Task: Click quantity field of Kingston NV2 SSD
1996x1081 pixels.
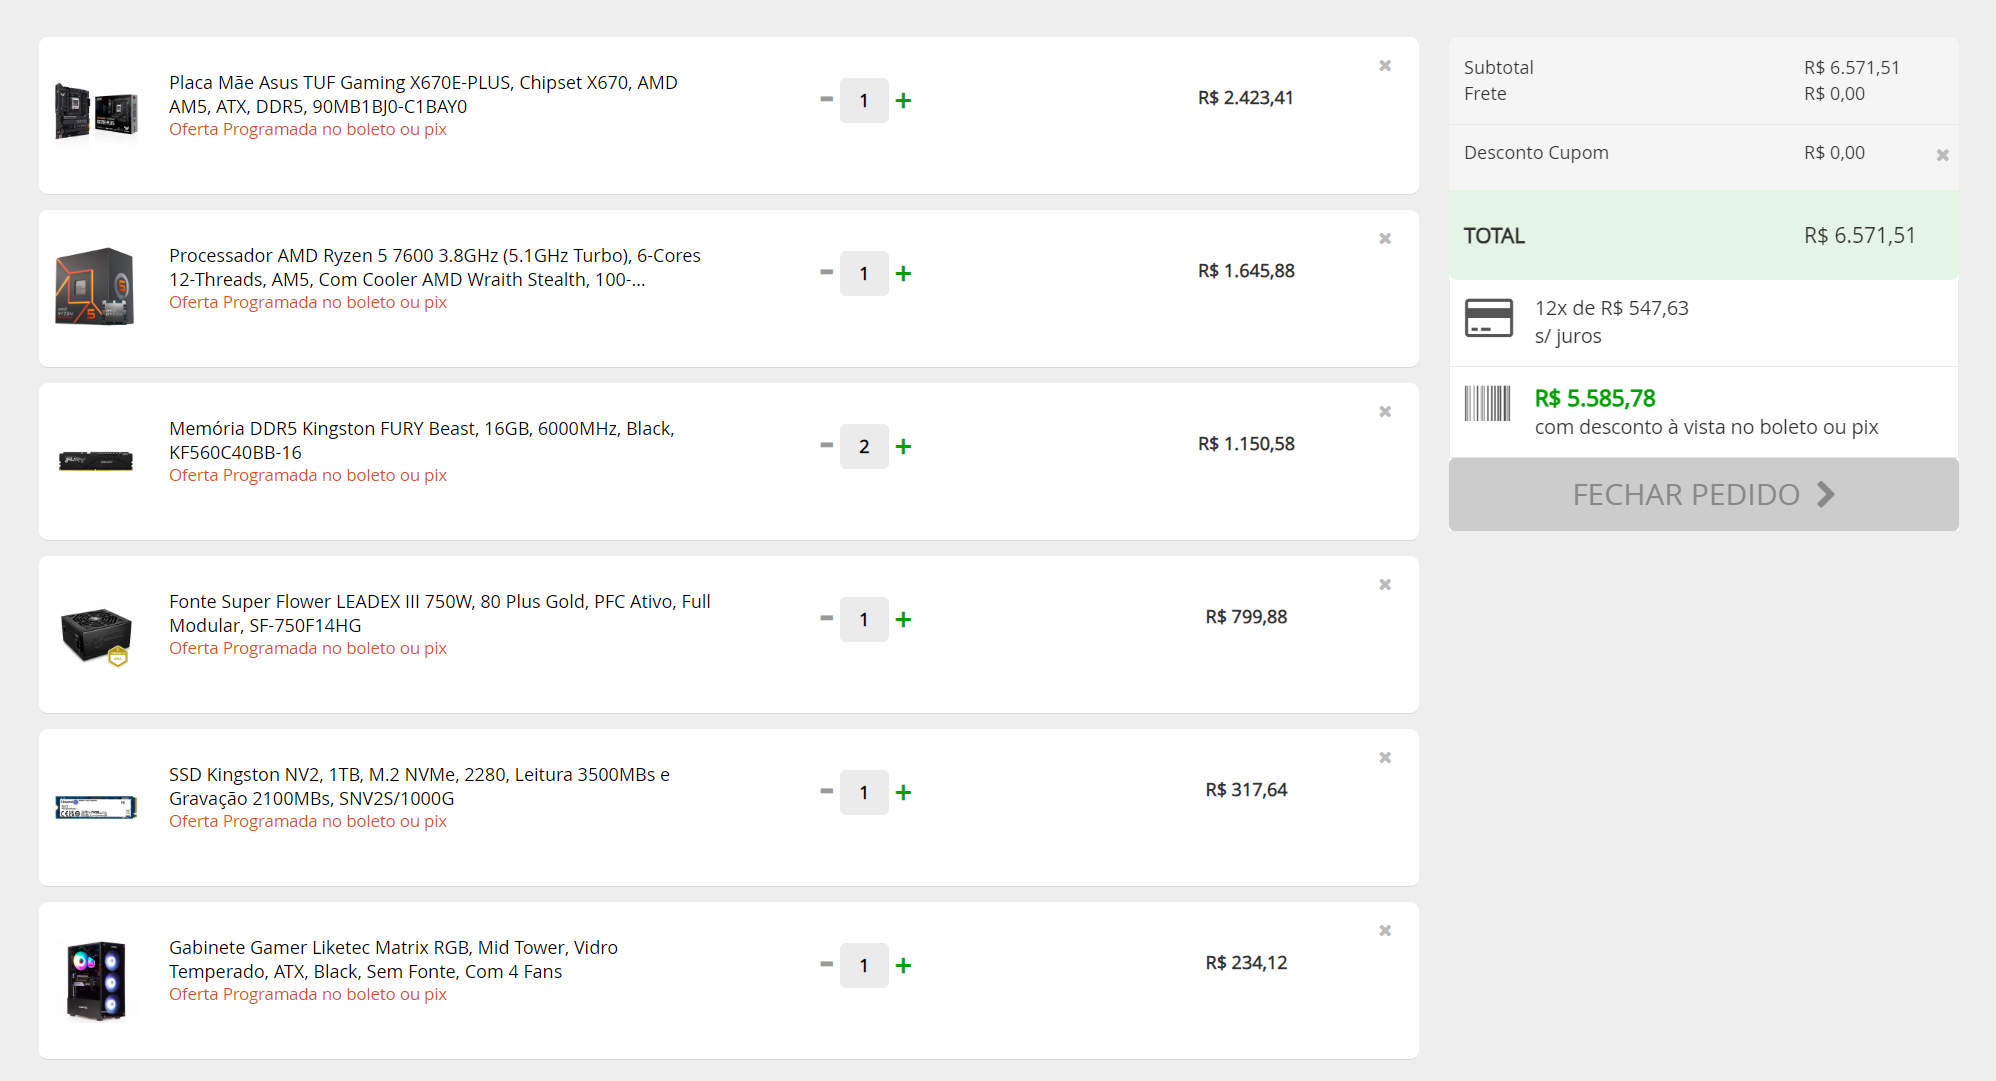Action: coord(864,792)
